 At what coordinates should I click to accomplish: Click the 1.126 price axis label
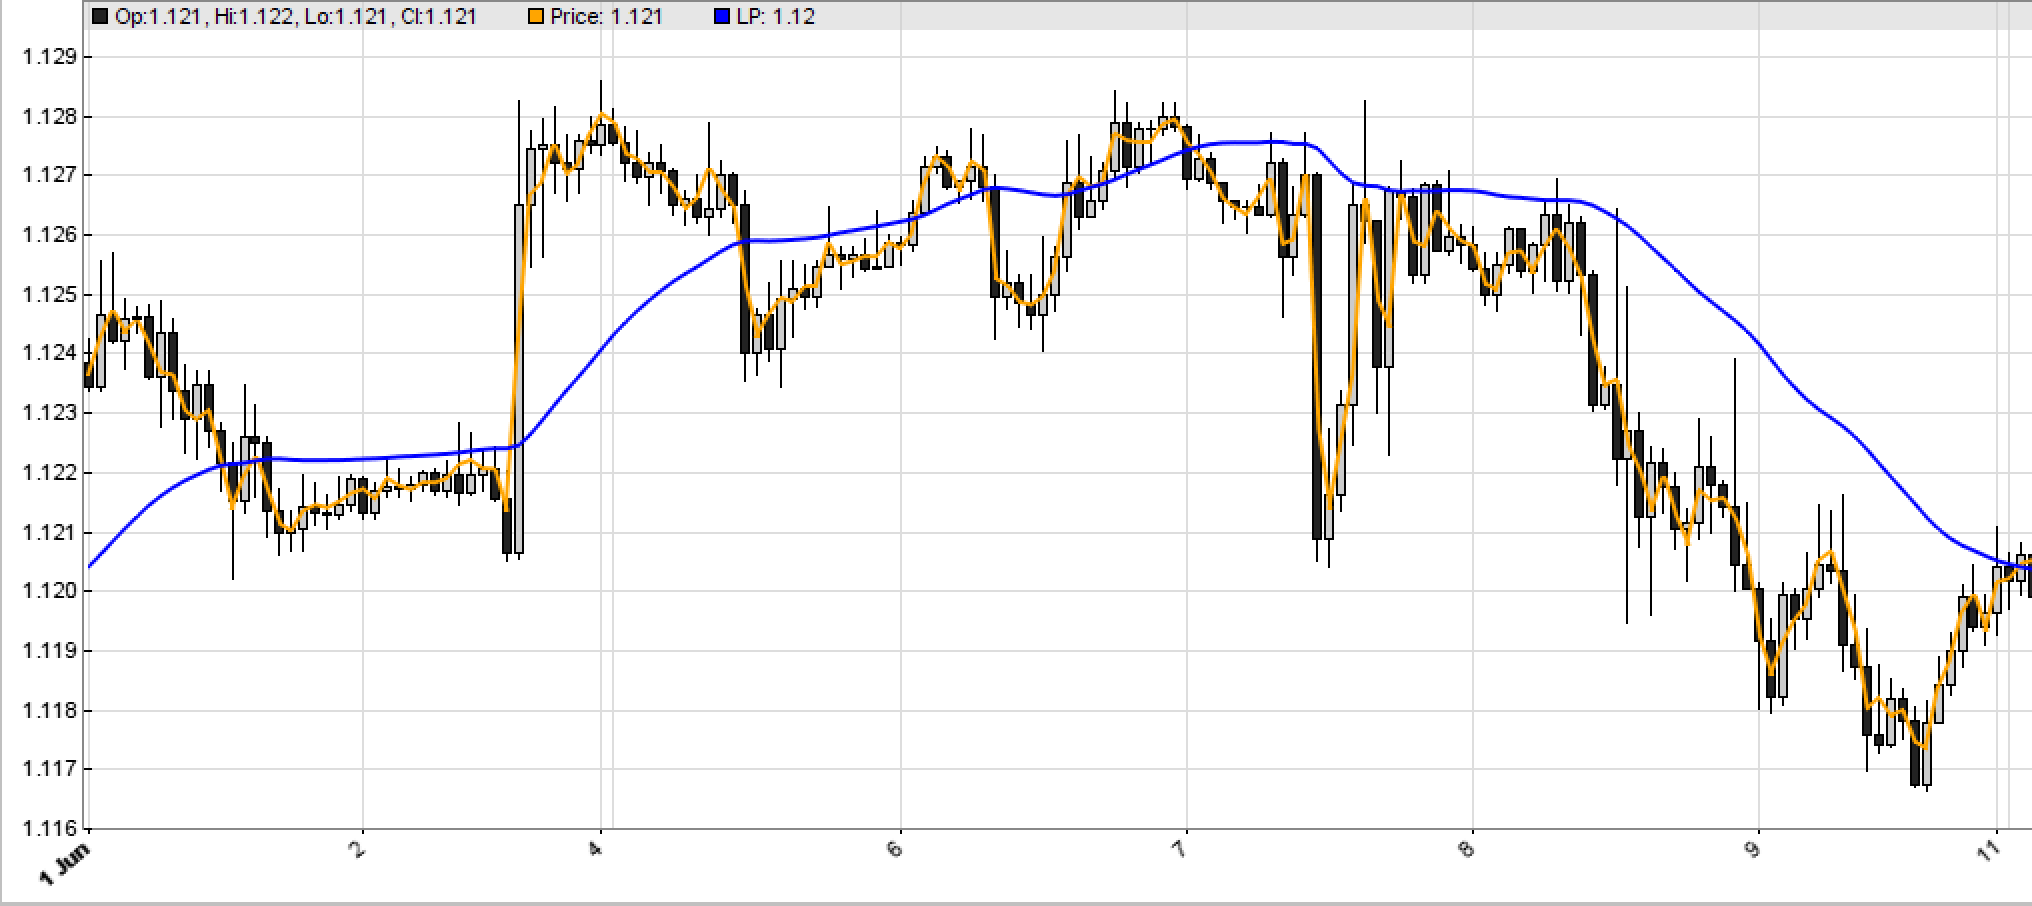tap(49, 235)
